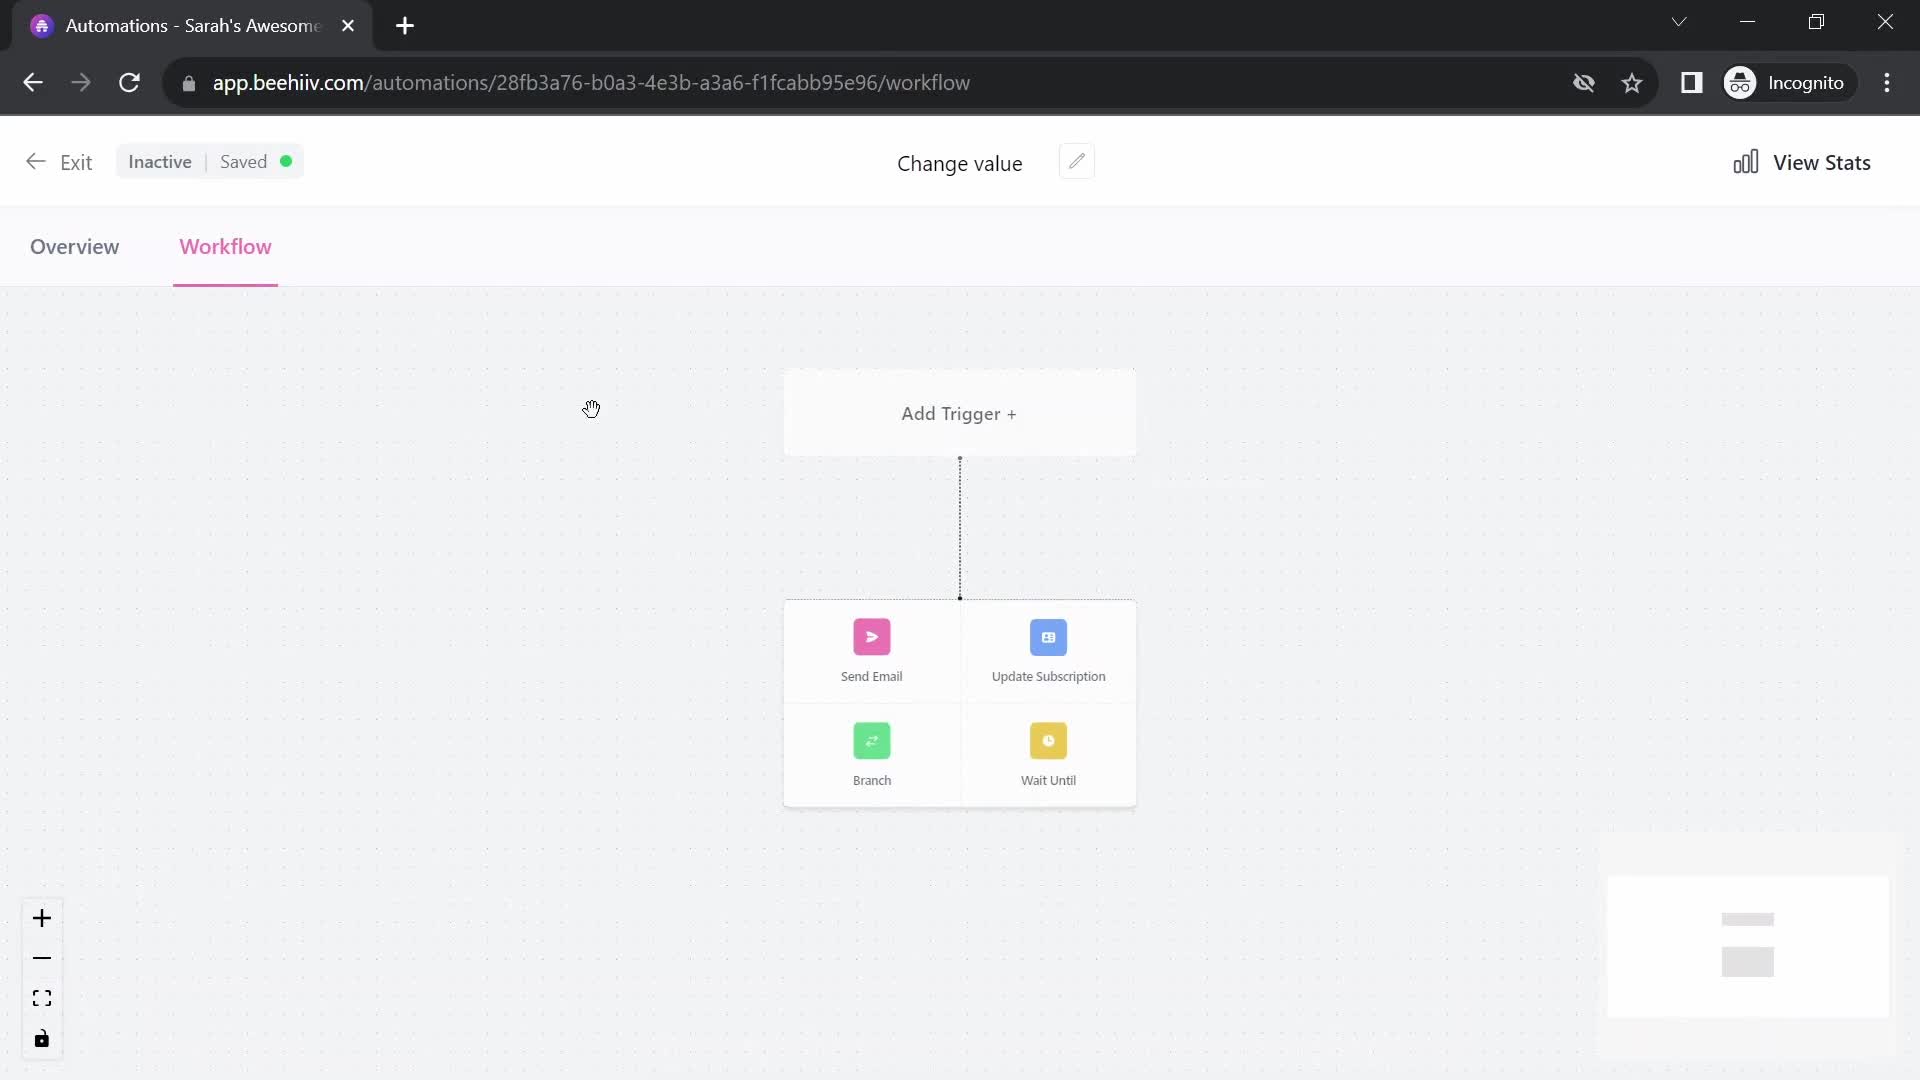1920x1080 pixels.
Task: Click the Send Email action icon
Action: pyautogui.click(x=872, y=638)
